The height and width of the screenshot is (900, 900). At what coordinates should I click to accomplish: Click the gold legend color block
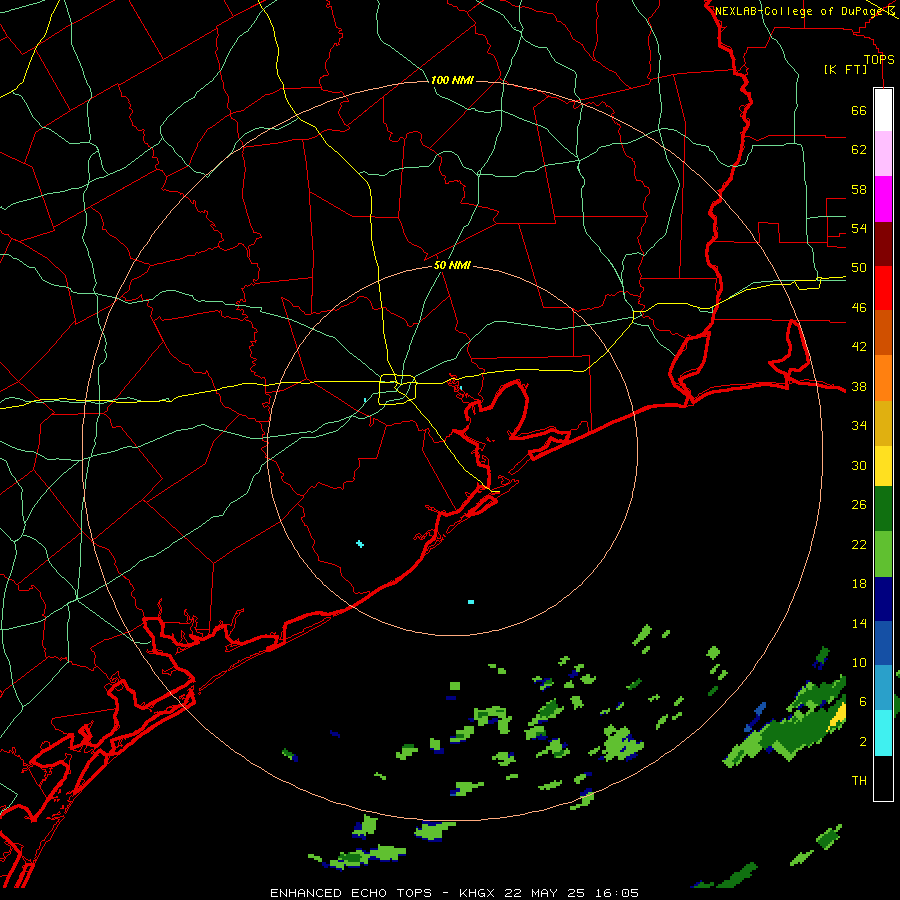[883, 424]
